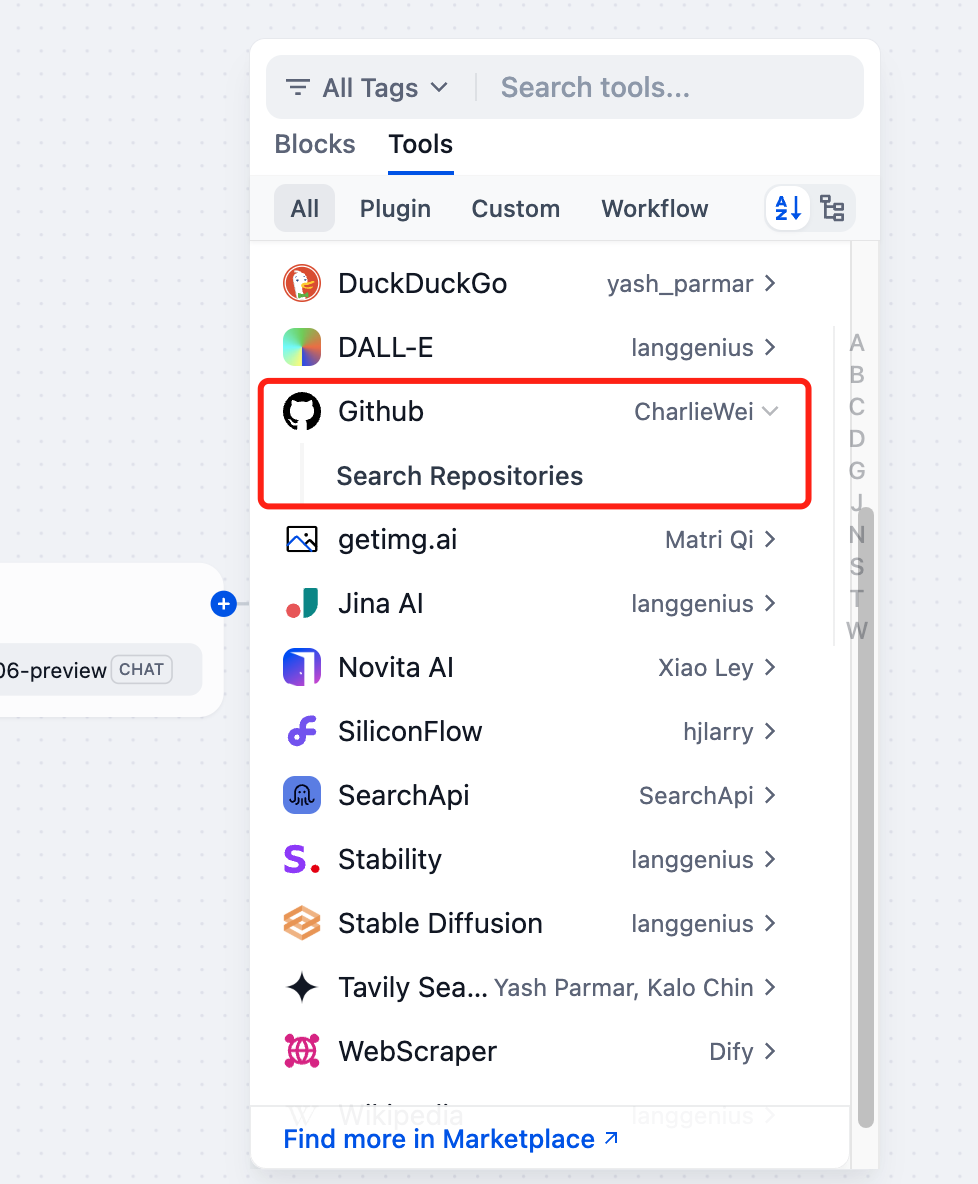
Task: Click the Stable Diffusion logo icon
Action: [x=301, y=923]
